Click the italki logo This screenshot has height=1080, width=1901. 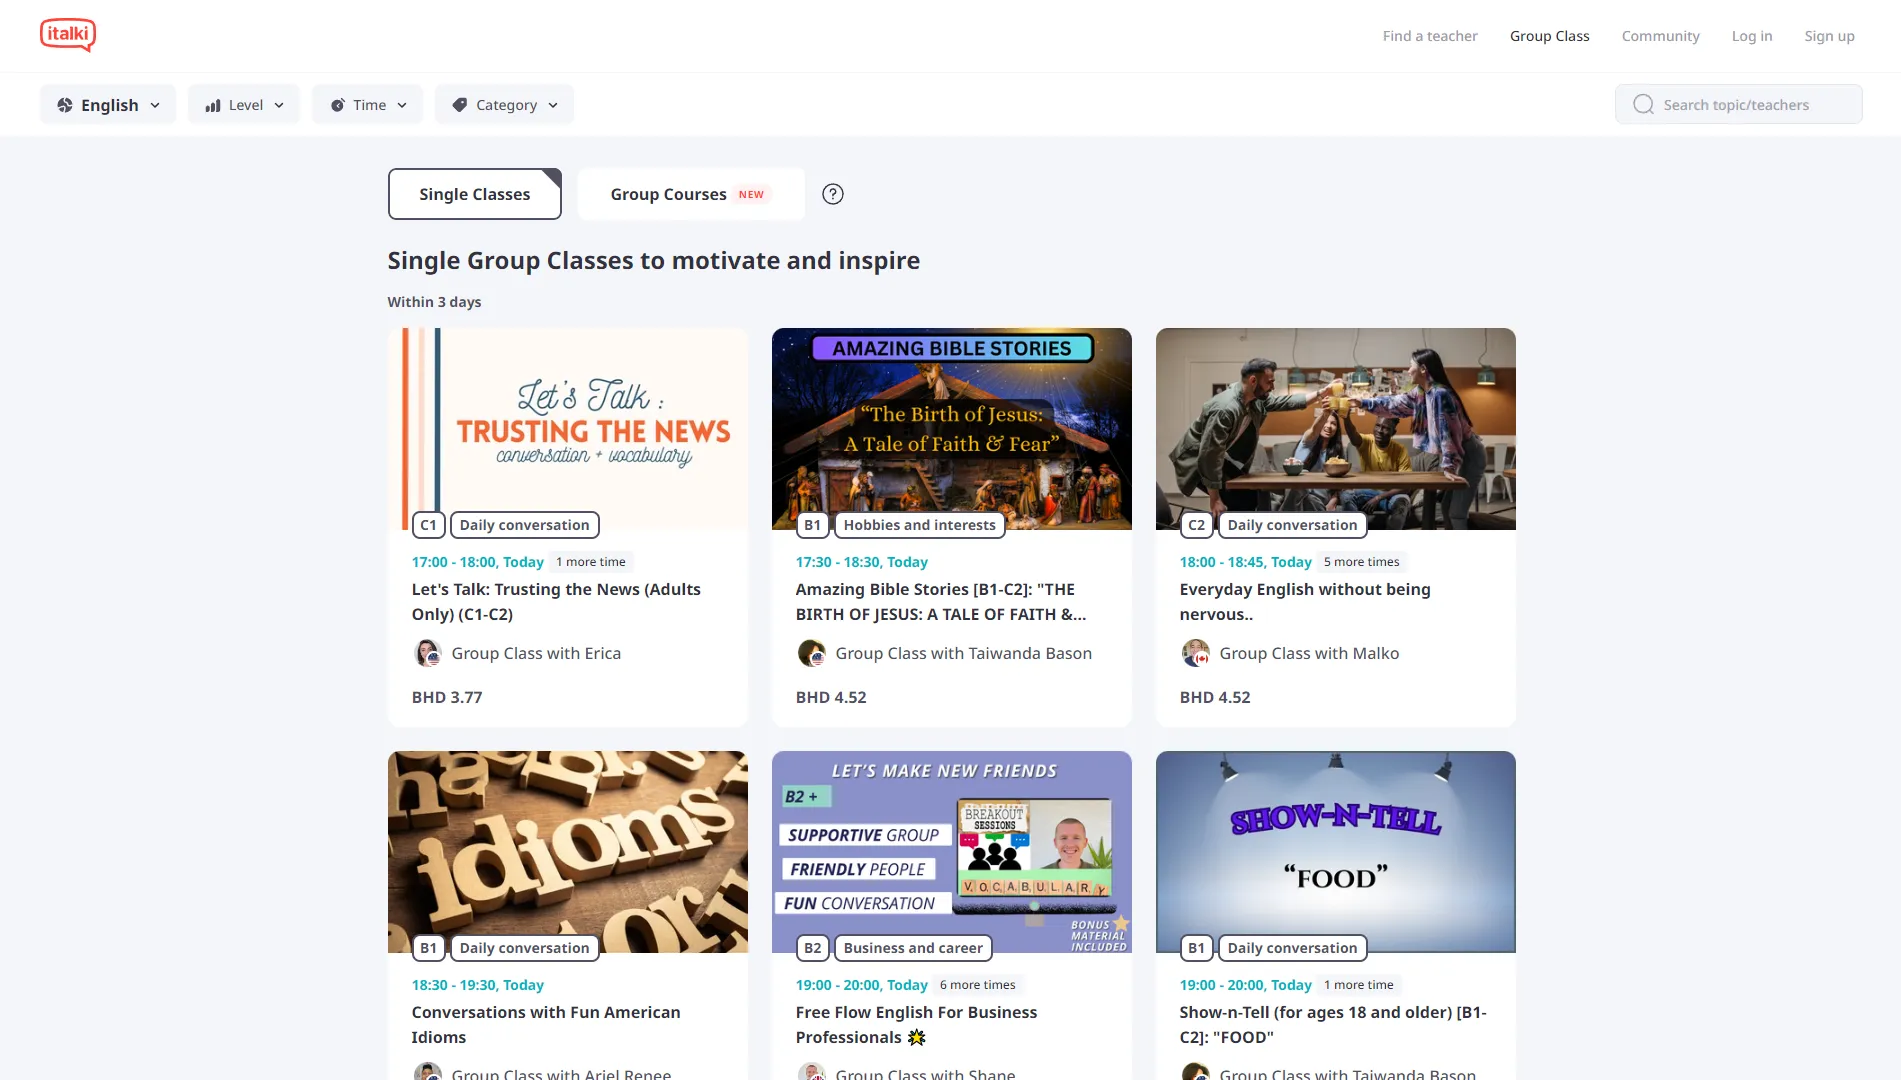[x=68, y=35]
